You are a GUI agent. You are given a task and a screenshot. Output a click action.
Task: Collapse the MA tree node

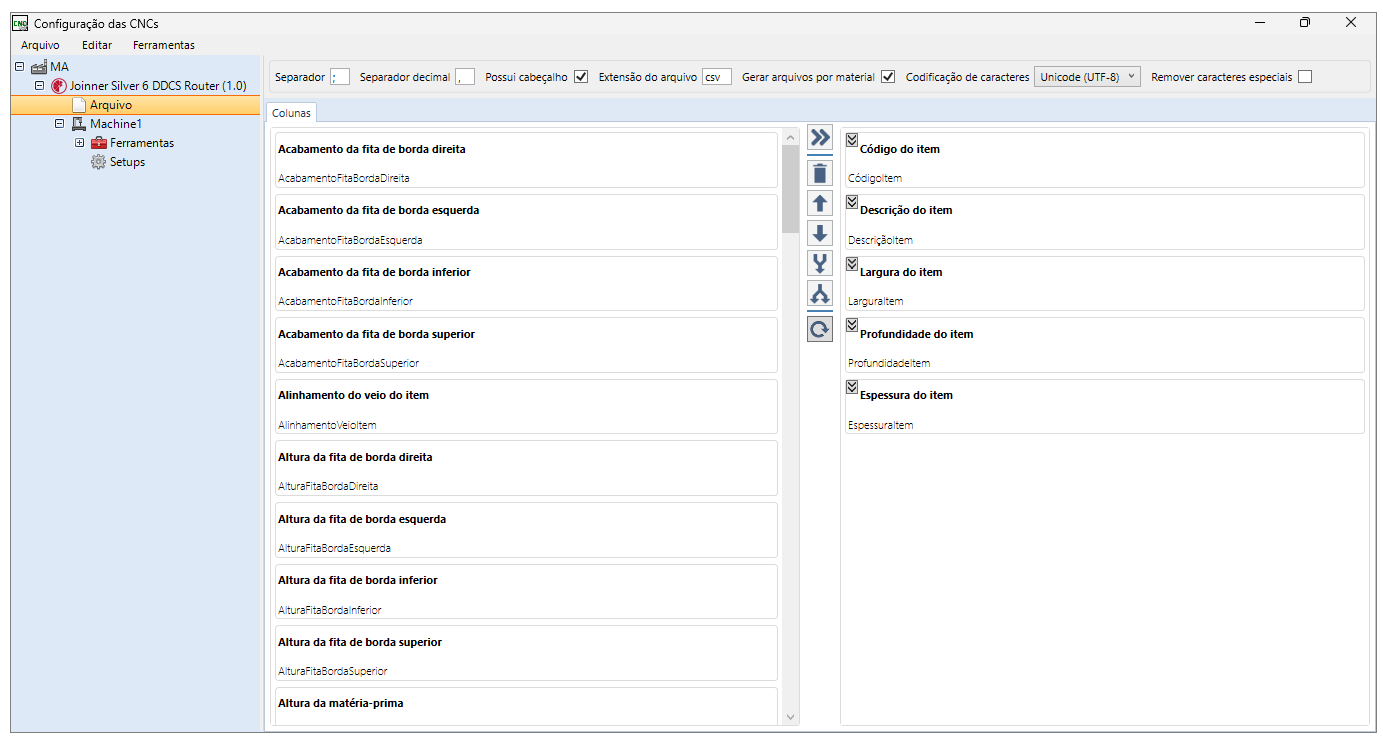tap(20, 67)
